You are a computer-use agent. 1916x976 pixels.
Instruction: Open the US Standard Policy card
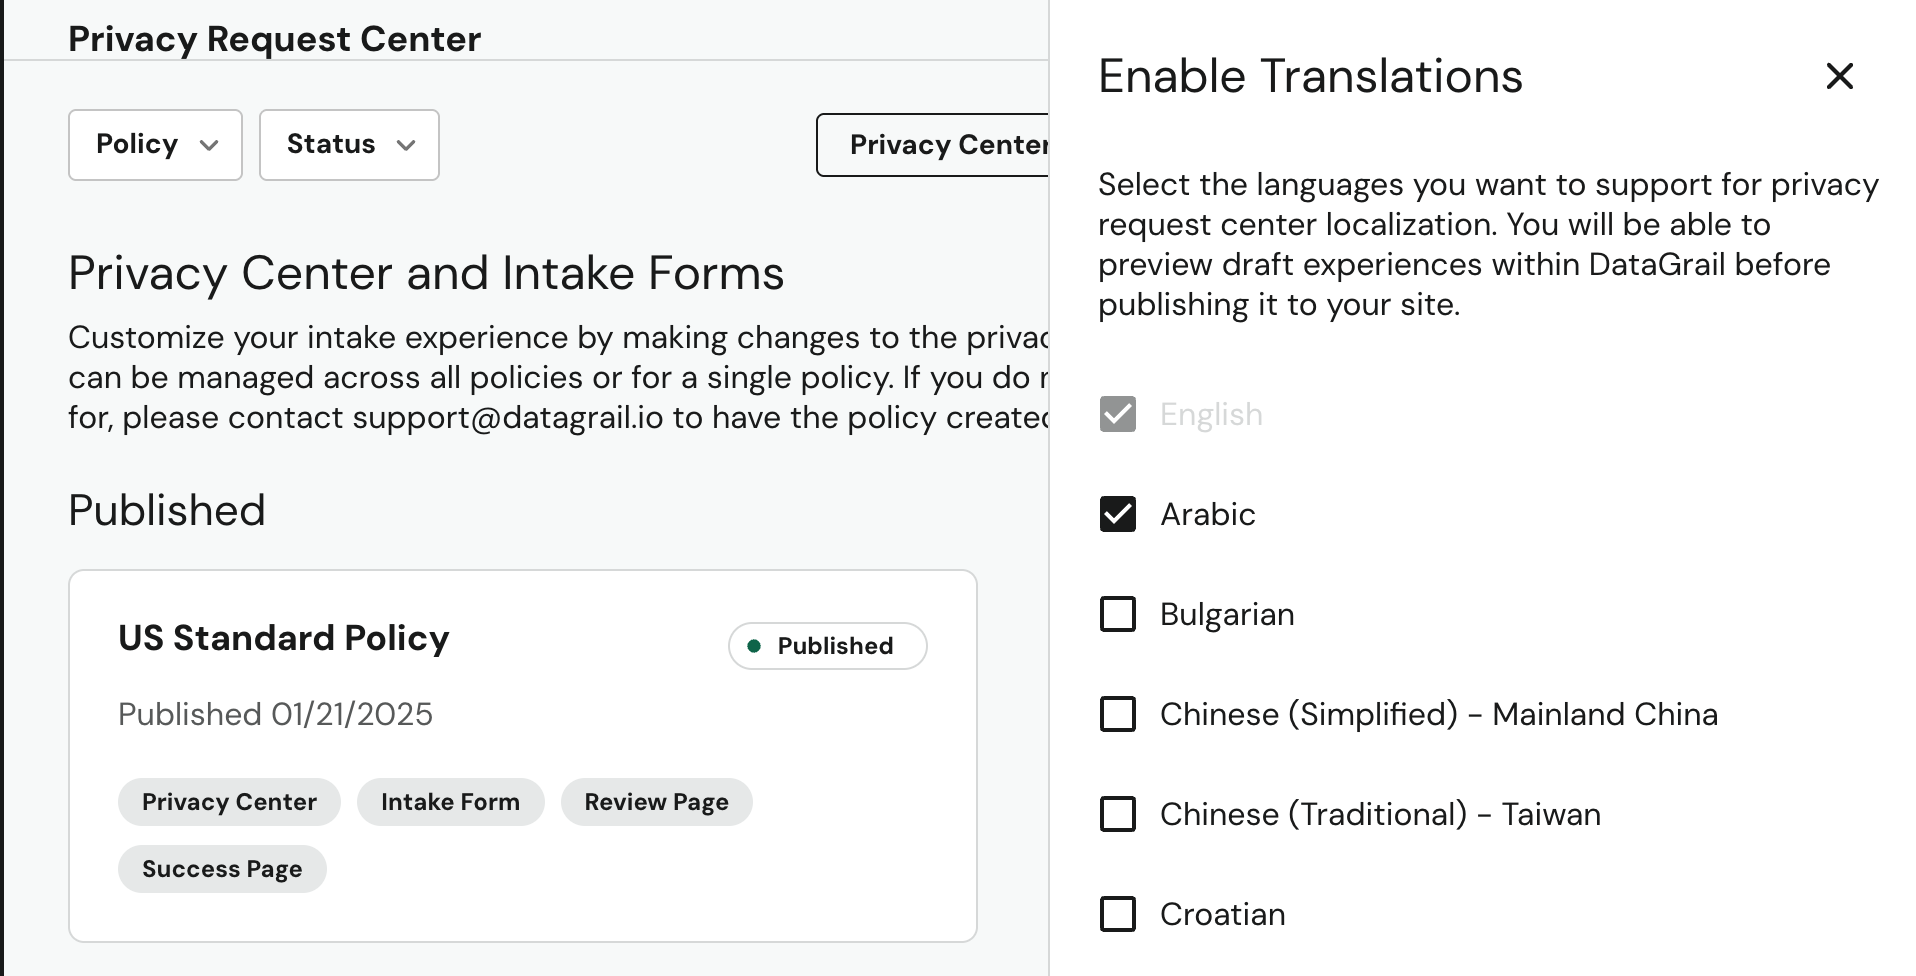283,637
